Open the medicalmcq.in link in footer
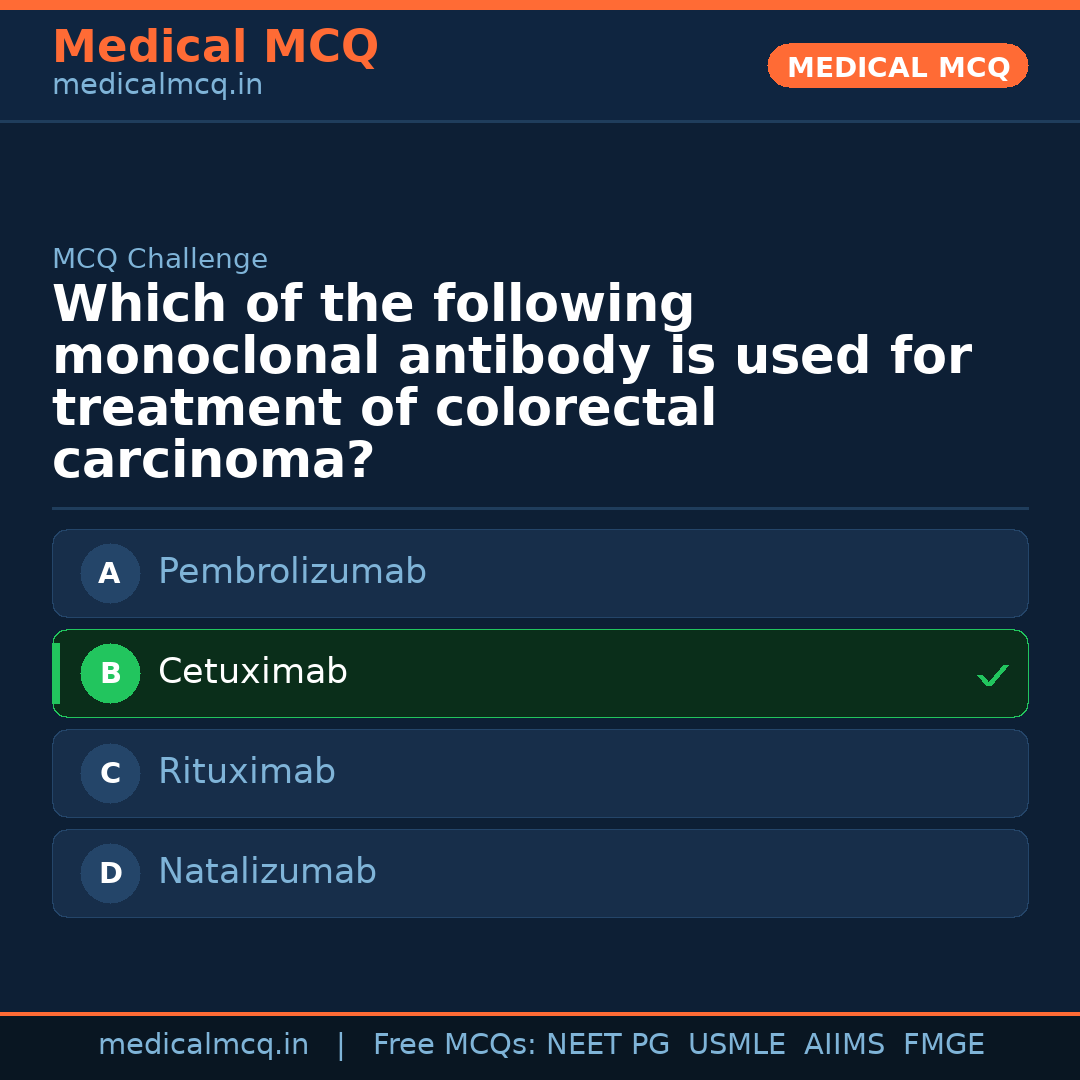The image size is (1080, 1080). [x=203, y=1045]
